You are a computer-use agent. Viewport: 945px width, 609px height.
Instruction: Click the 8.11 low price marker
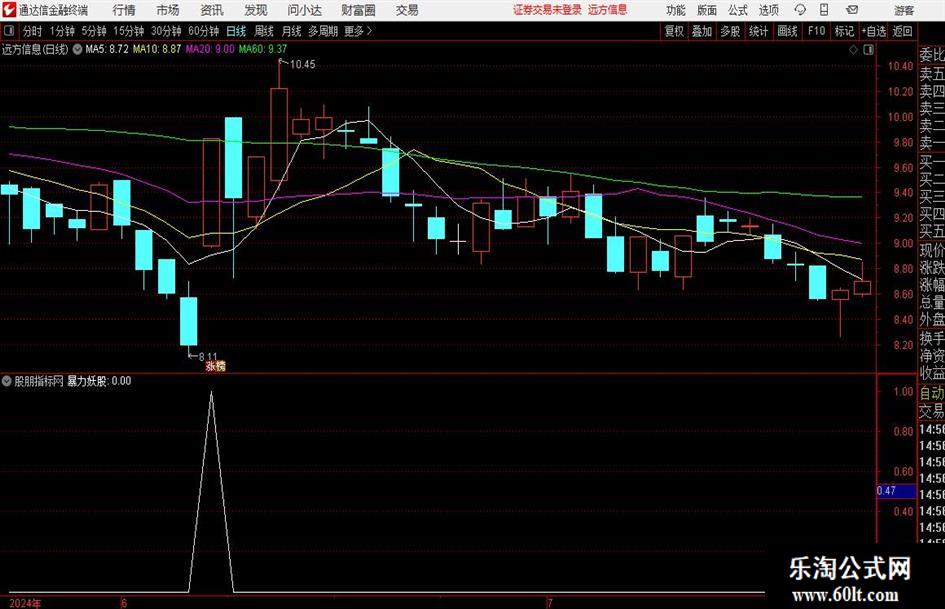207,357
